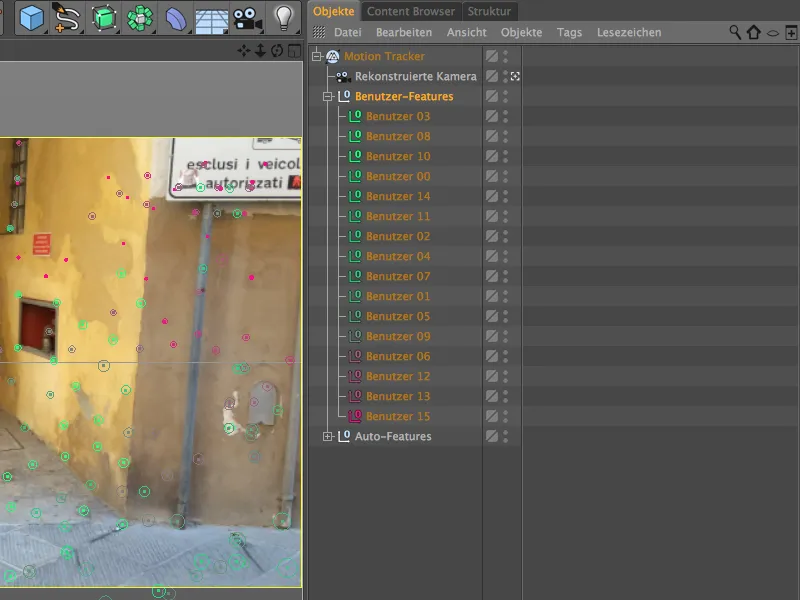Toggle visibility dots for Benutzer-Features
Viewport: 800px width, 600px height.
click(x=506, y=96)
